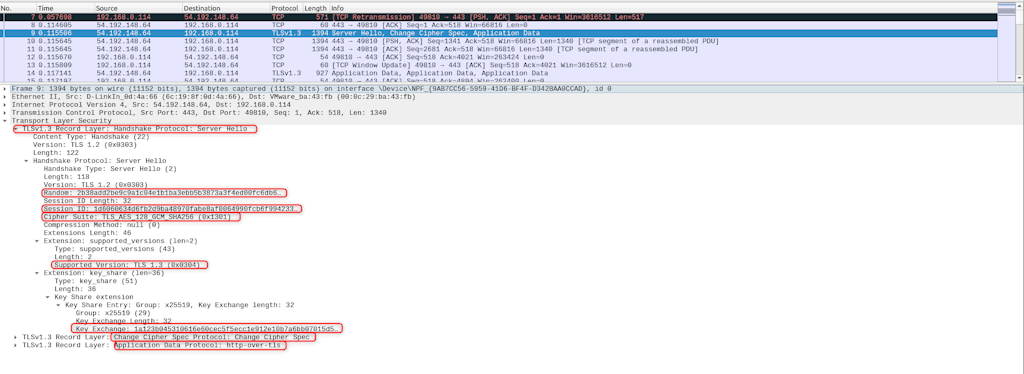Viewport: 1024px width, 374px height.
Task: Expand the Change Cipher Spec record layer
Action: (x=16, y=337)
